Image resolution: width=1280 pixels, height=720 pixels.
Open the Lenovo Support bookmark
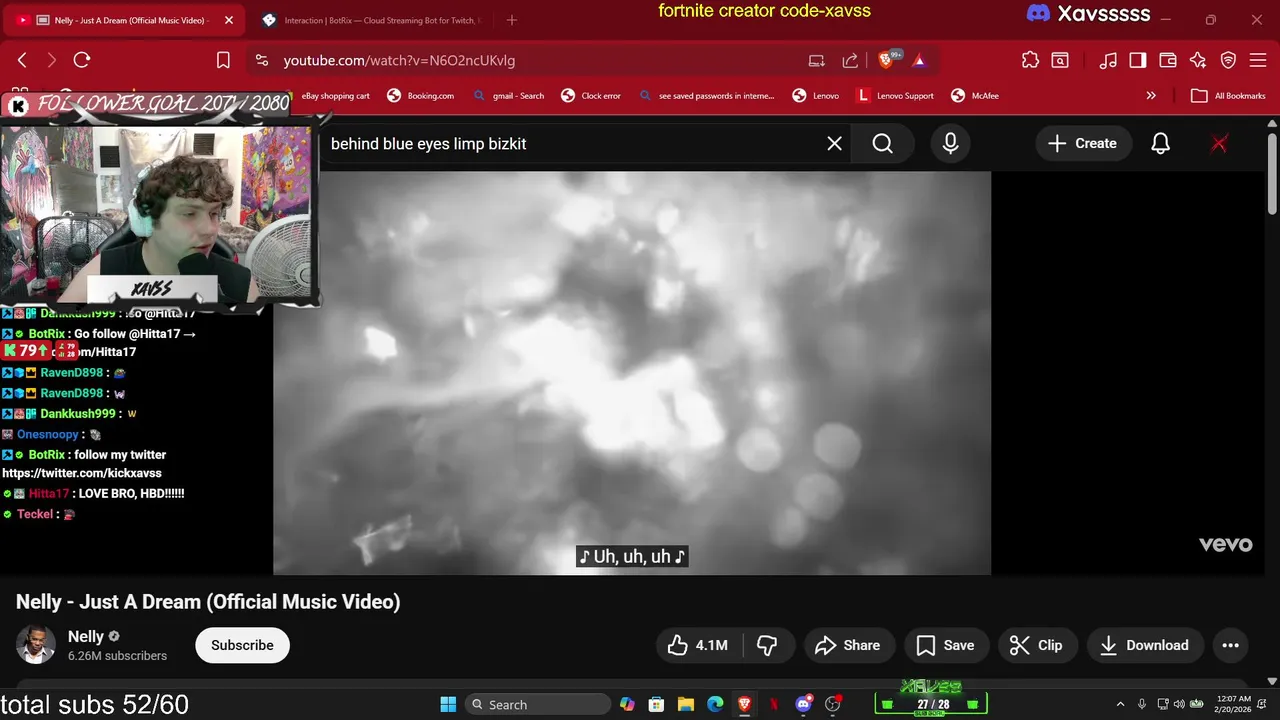(x=896, y=96)
